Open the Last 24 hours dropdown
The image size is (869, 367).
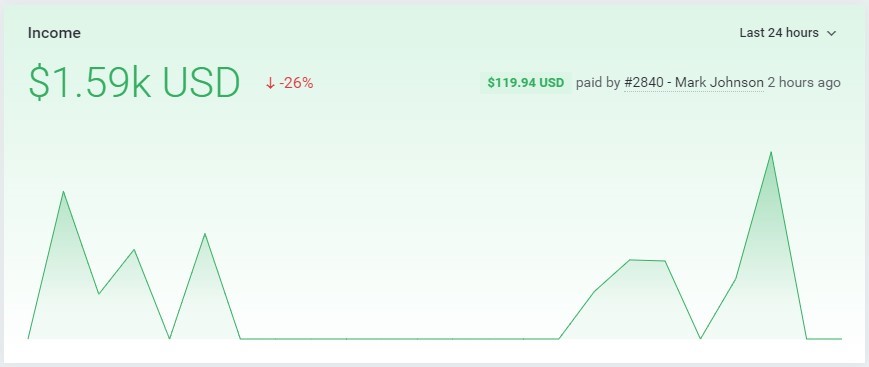[x=787, y=33]
